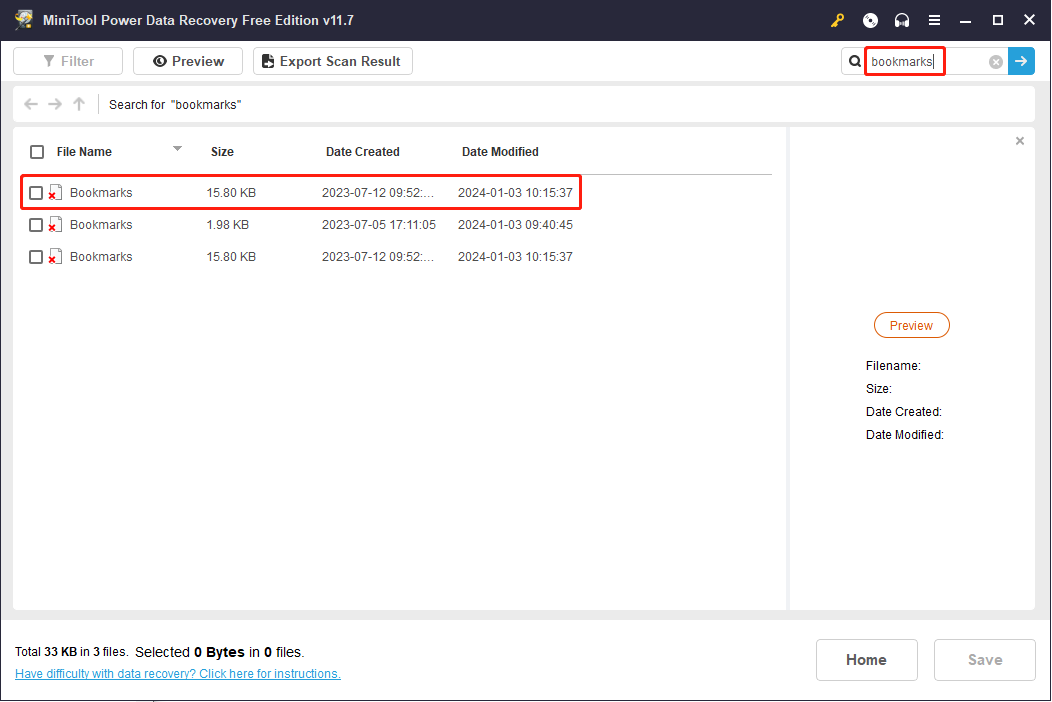Click the 2023-07-05 17:11:05 date cell
The width and height of the screenshot is (1052, 702).
378,225
